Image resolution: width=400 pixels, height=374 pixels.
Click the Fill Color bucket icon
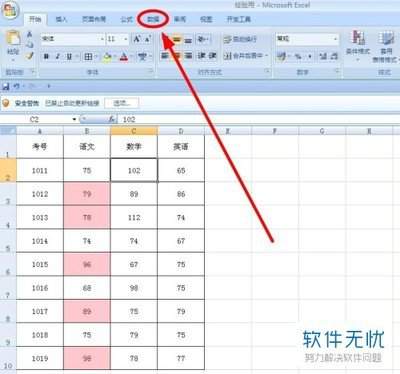pos(107,57)
